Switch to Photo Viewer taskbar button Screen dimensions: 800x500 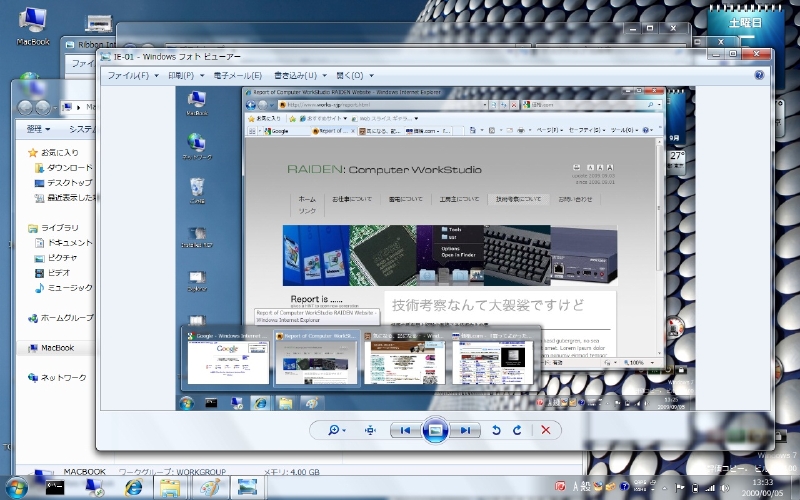point(247,488)
